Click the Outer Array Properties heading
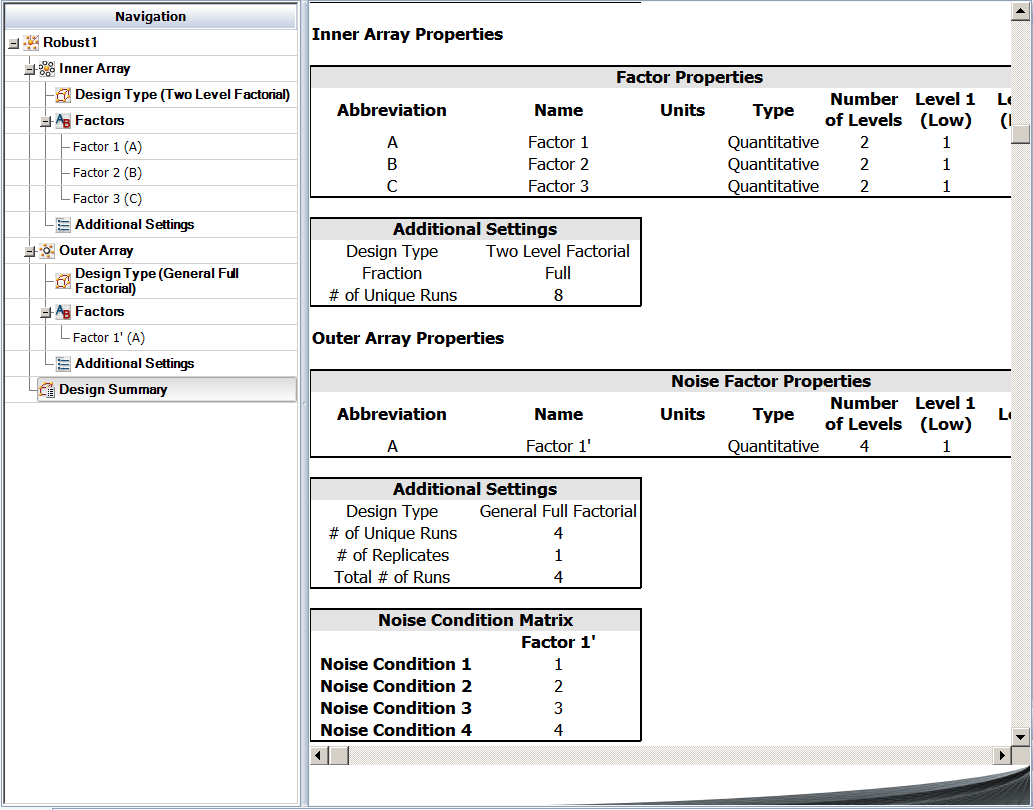 (408, 338)
